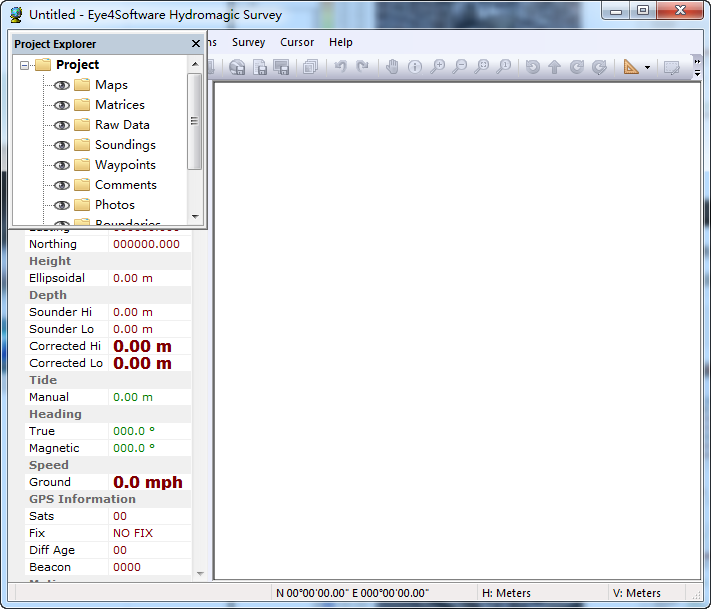This screenshot has width=711, height=609.
Task: Click the Project Explorer scrollbar thumb
Action: pos(195,121)
